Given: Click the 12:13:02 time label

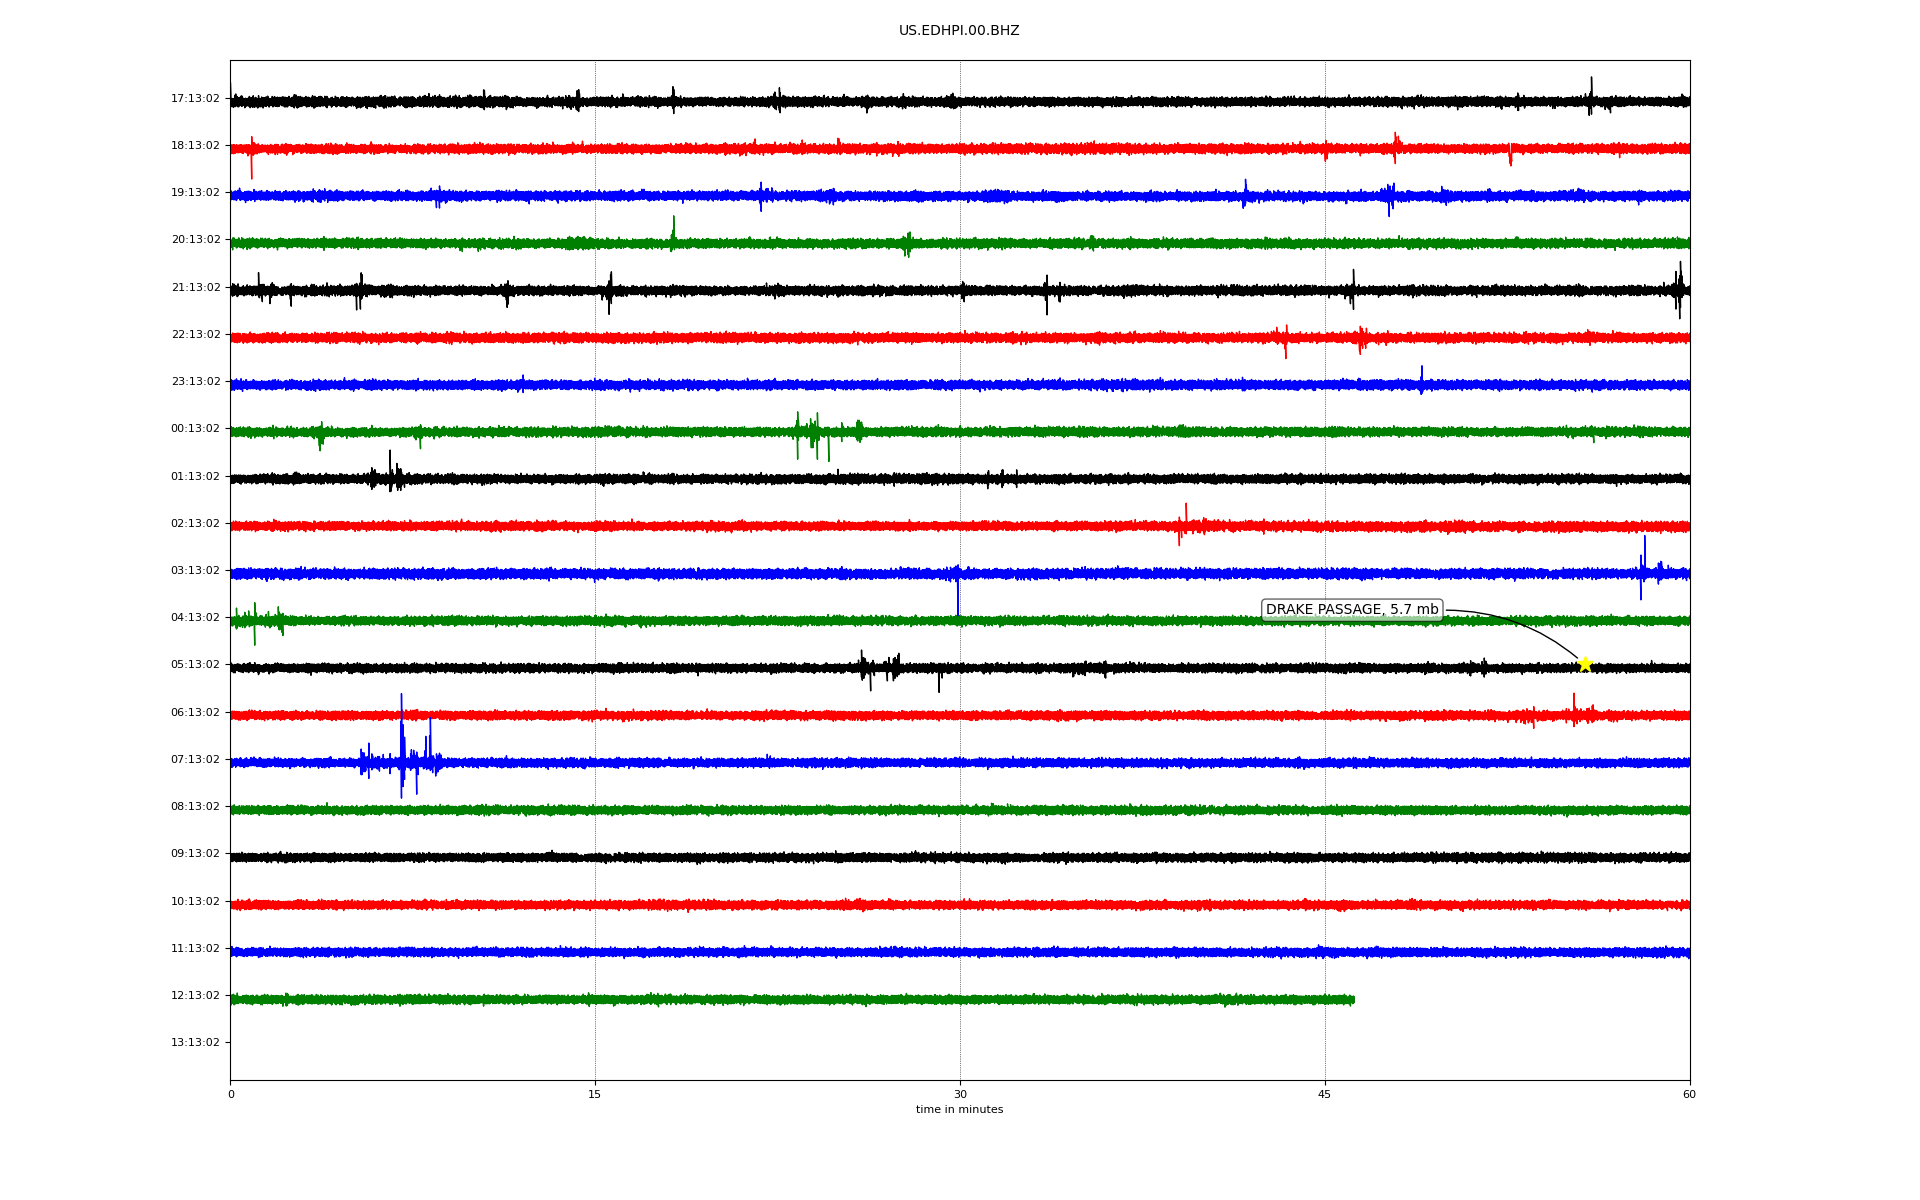Looking at the screenshot, I should click(195, 996).
